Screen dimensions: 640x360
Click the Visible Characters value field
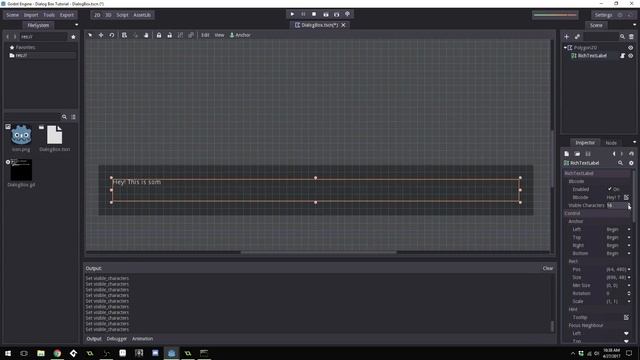(616, 205)
